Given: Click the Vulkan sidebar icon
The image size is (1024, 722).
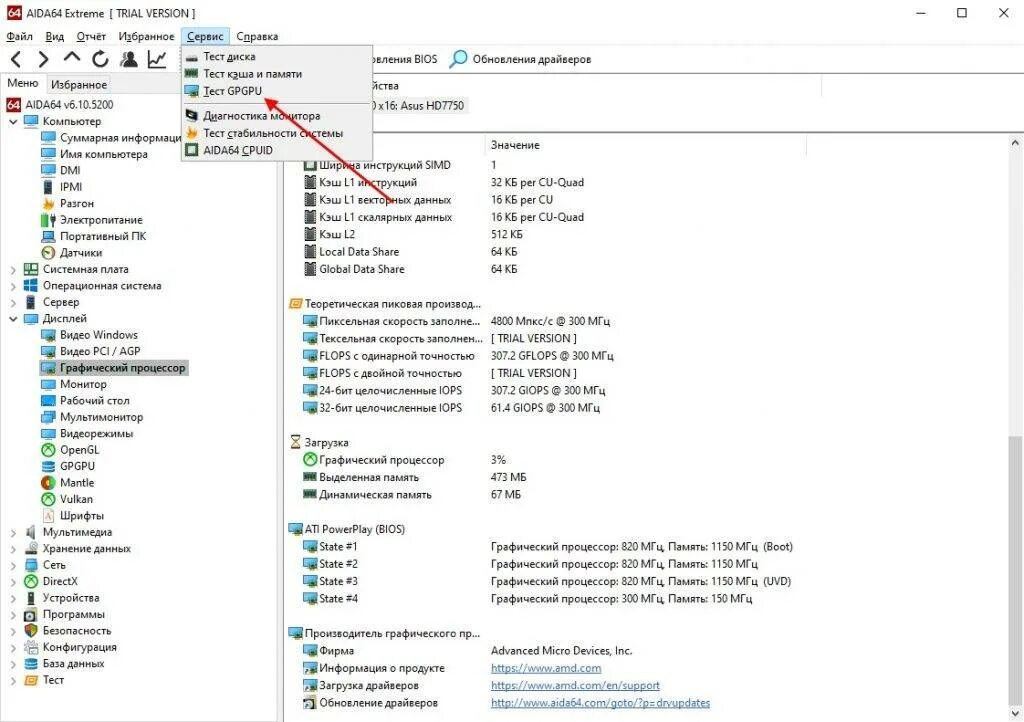Looking at the screenshot, I should (47, 499).
